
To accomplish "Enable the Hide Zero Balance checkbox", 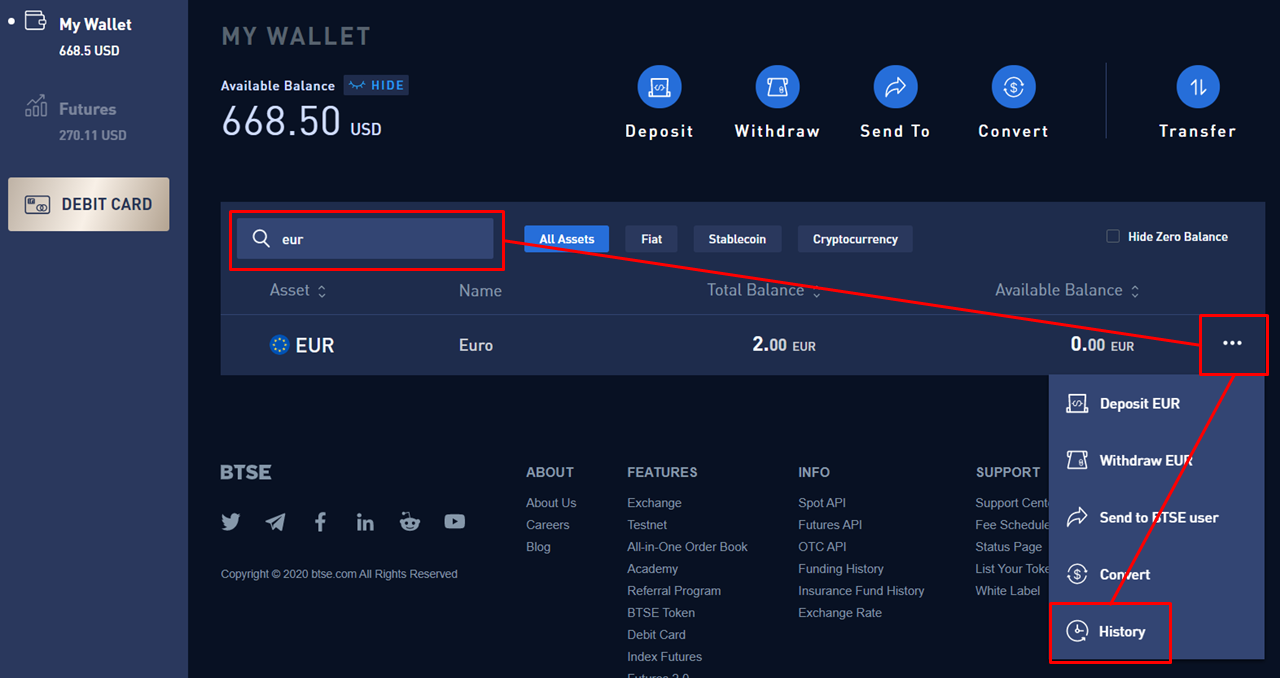I will pos(1111,235).
